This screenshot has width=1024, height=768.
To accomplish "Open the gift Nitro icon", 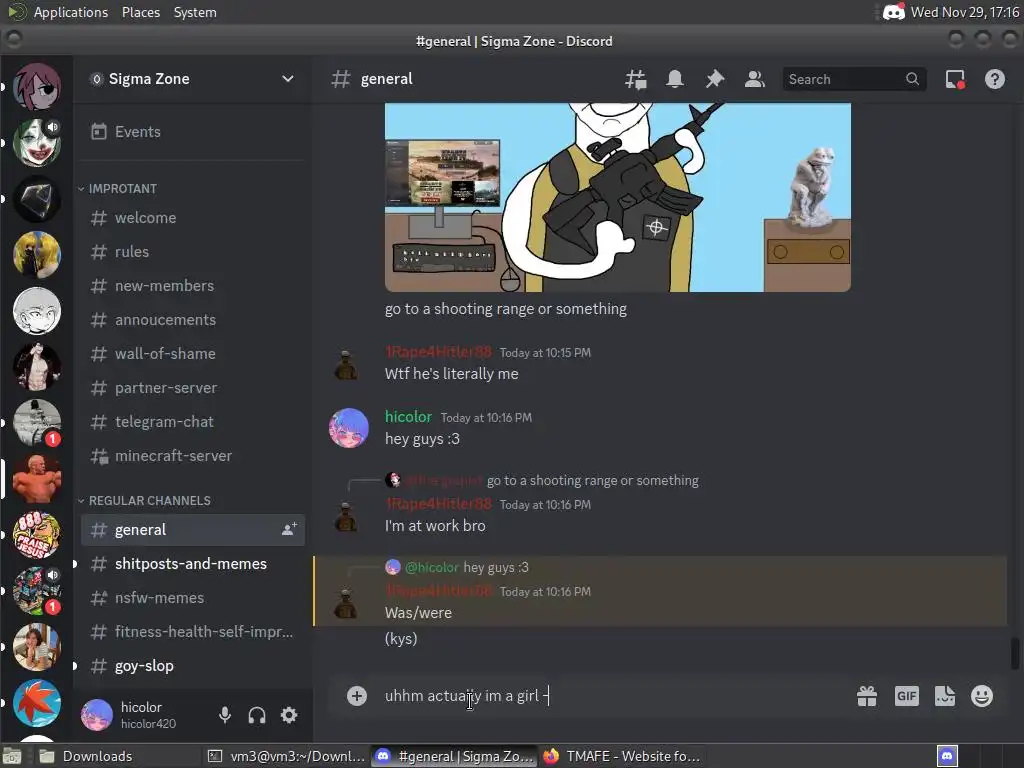I will tap(867, 696).
